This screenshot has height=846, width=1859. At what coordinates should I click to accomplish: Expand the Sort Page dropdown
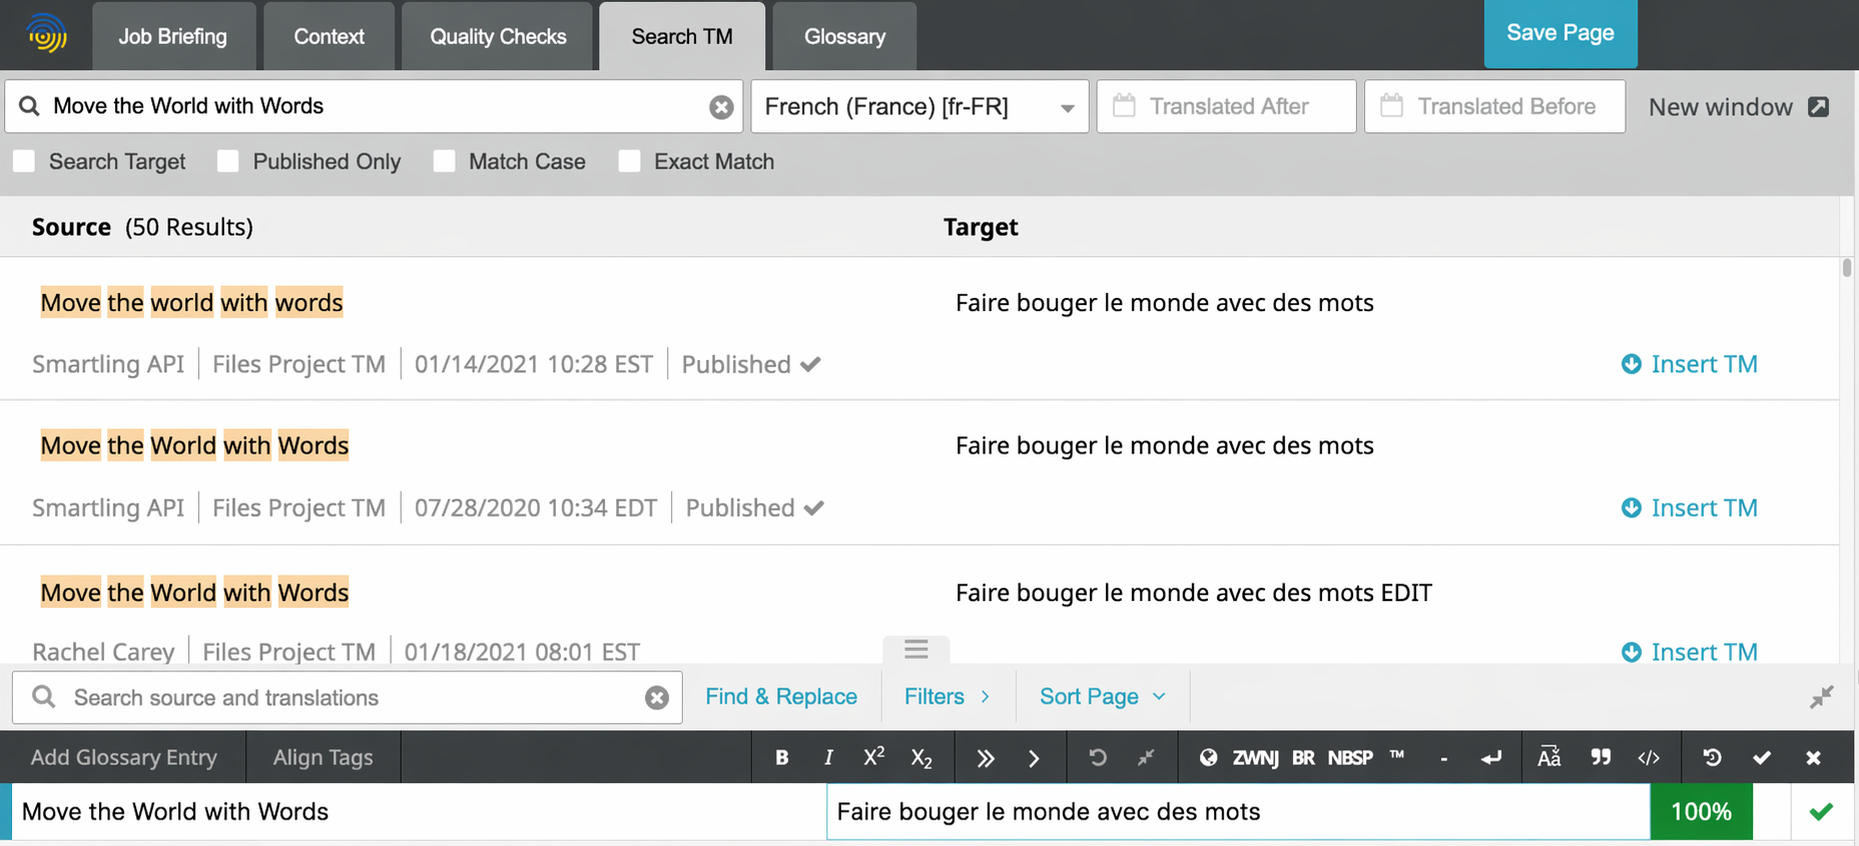1102,697
